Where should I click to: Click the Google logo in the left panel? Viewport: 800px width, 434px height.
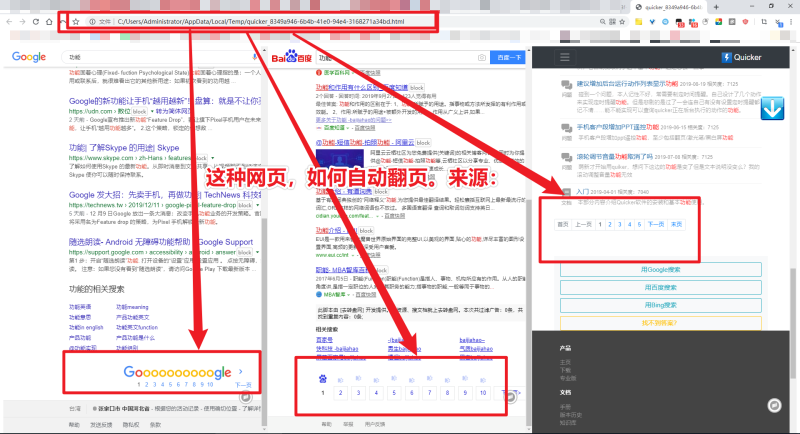coord(29,57)
